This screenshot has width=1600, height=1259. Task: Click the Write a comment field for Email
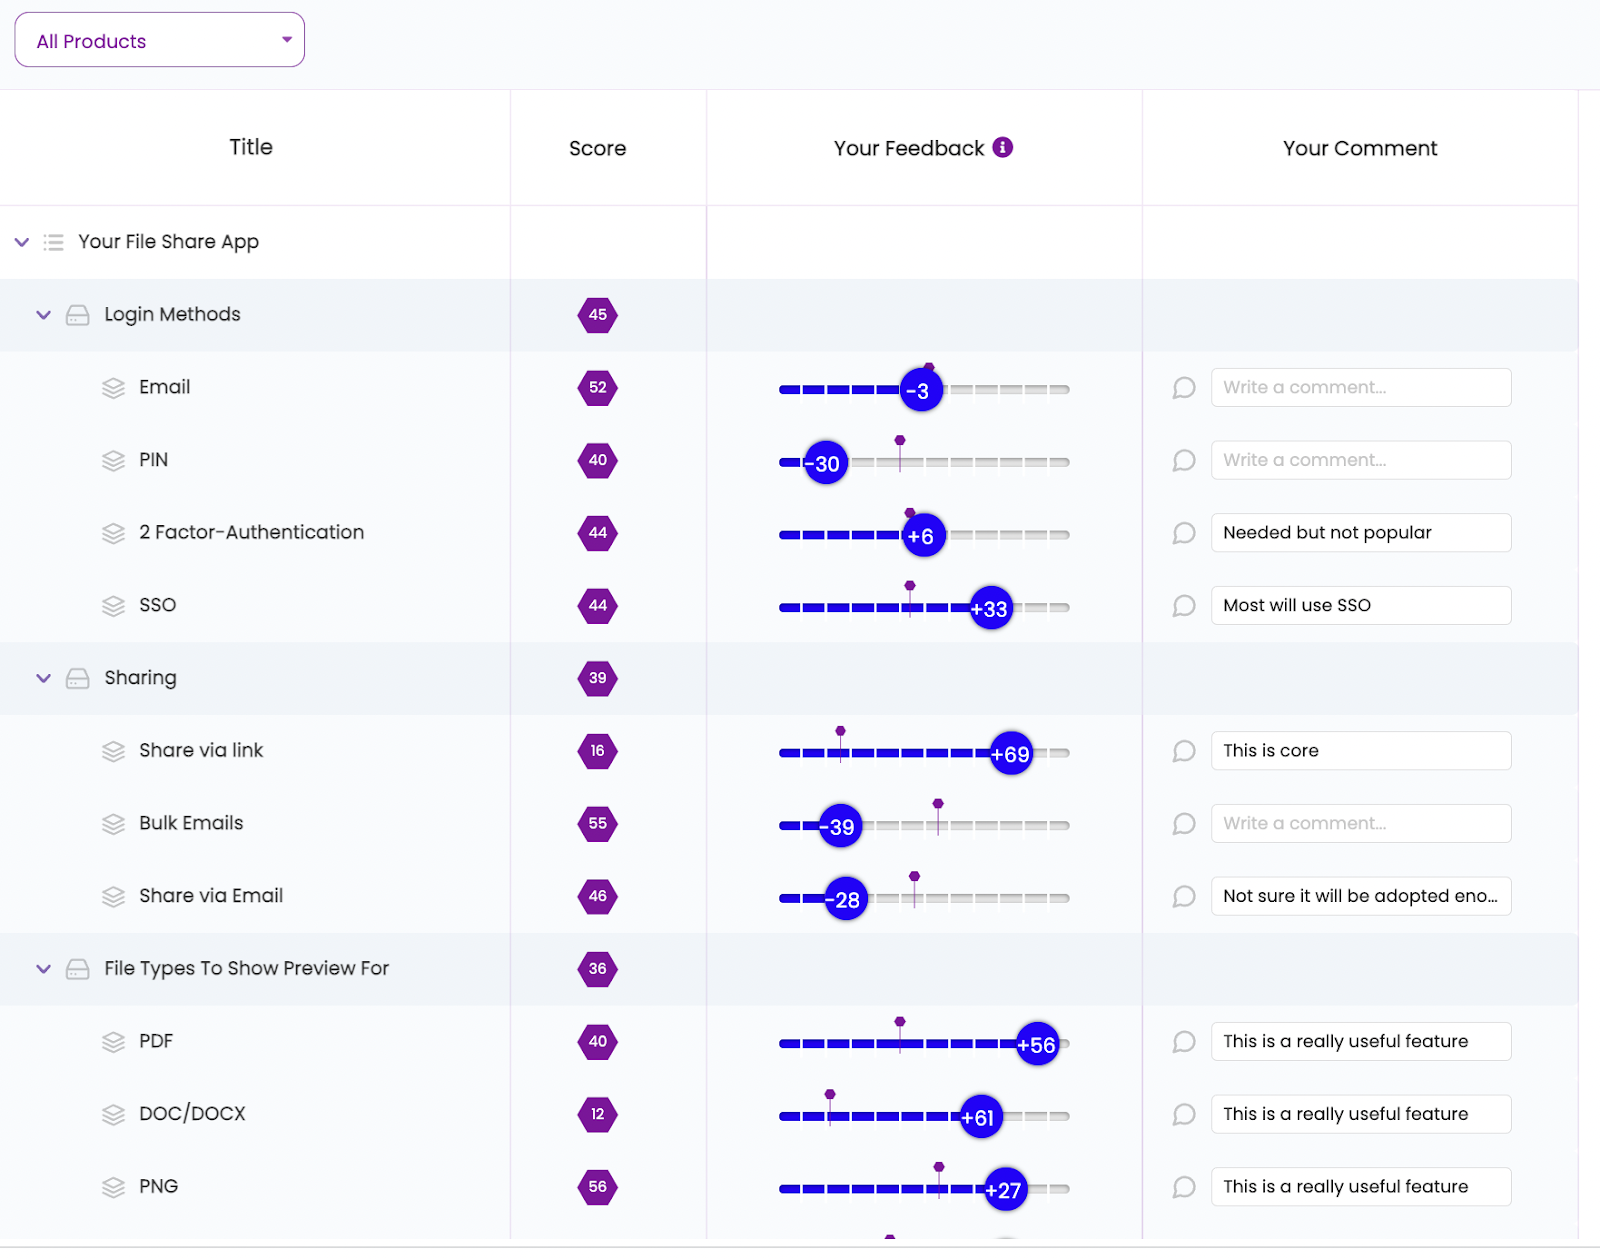pyautogui.click(x=1360, y=387)
